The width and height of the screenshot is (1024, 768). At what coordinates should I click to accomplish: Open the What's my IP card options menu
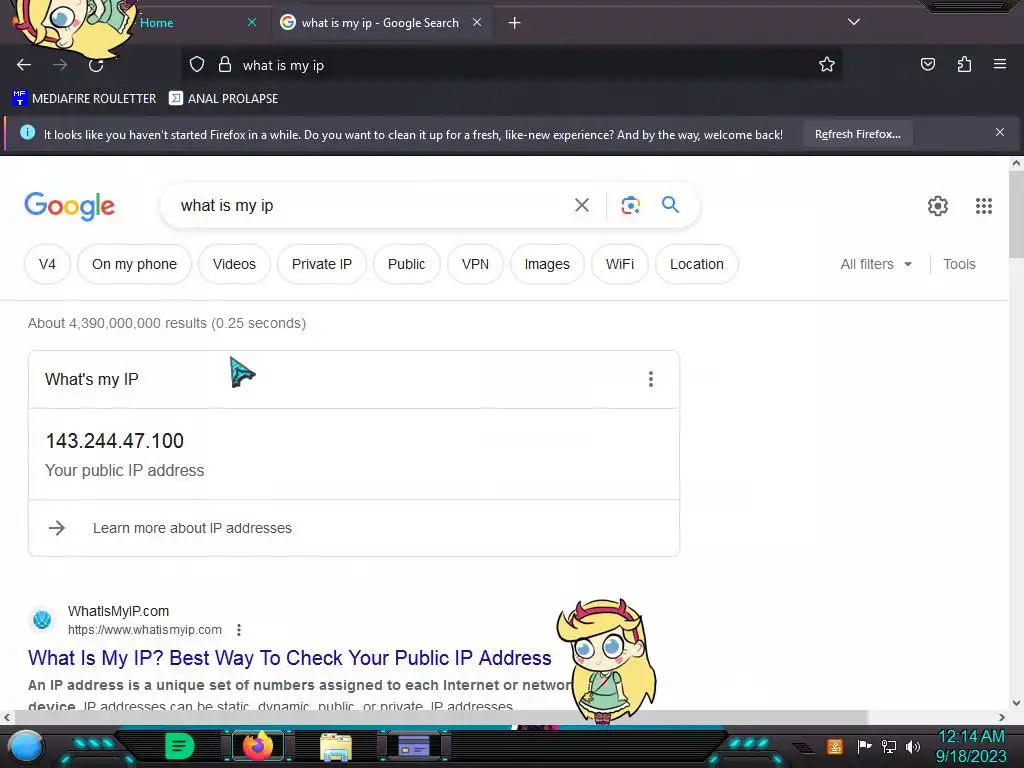(x=650, y=379)
